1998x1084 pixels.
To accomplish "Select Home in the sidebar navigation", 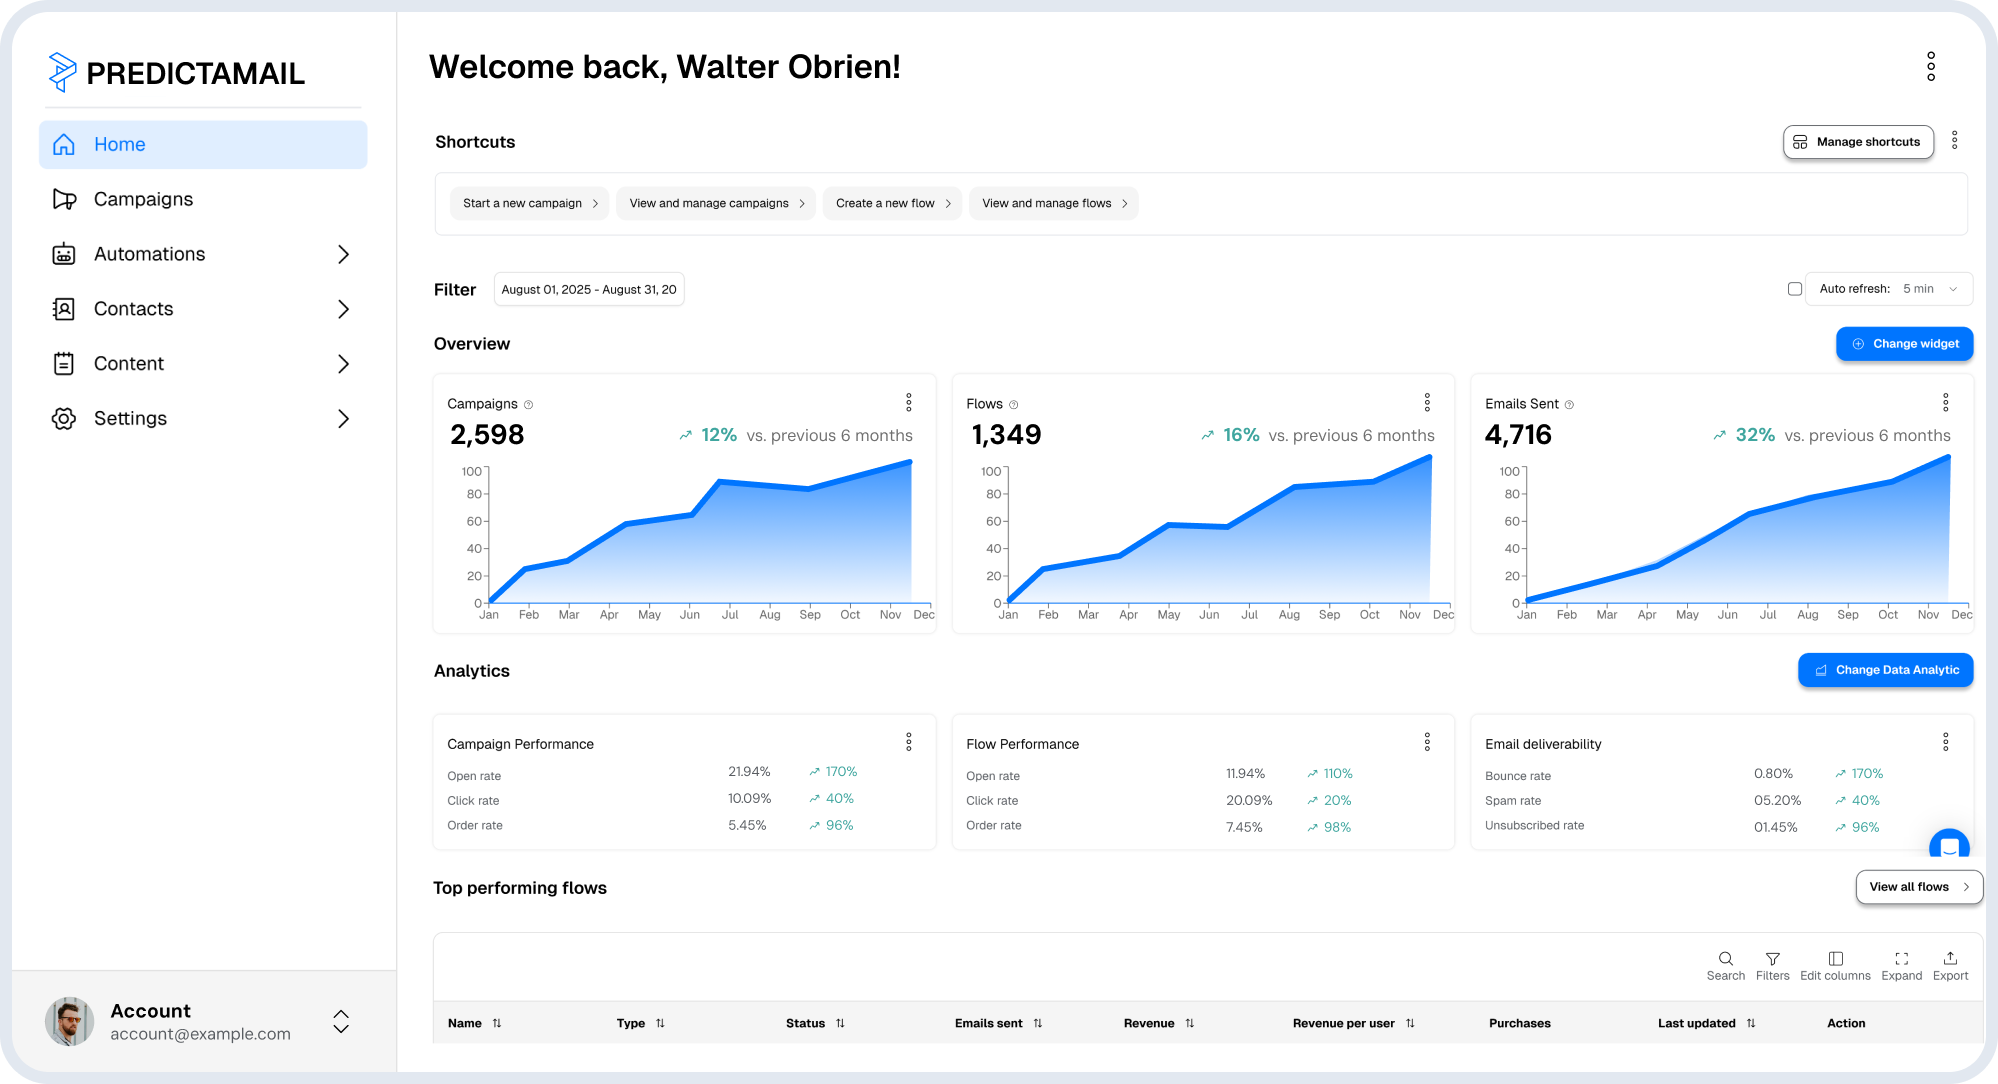I will [119, 144].
